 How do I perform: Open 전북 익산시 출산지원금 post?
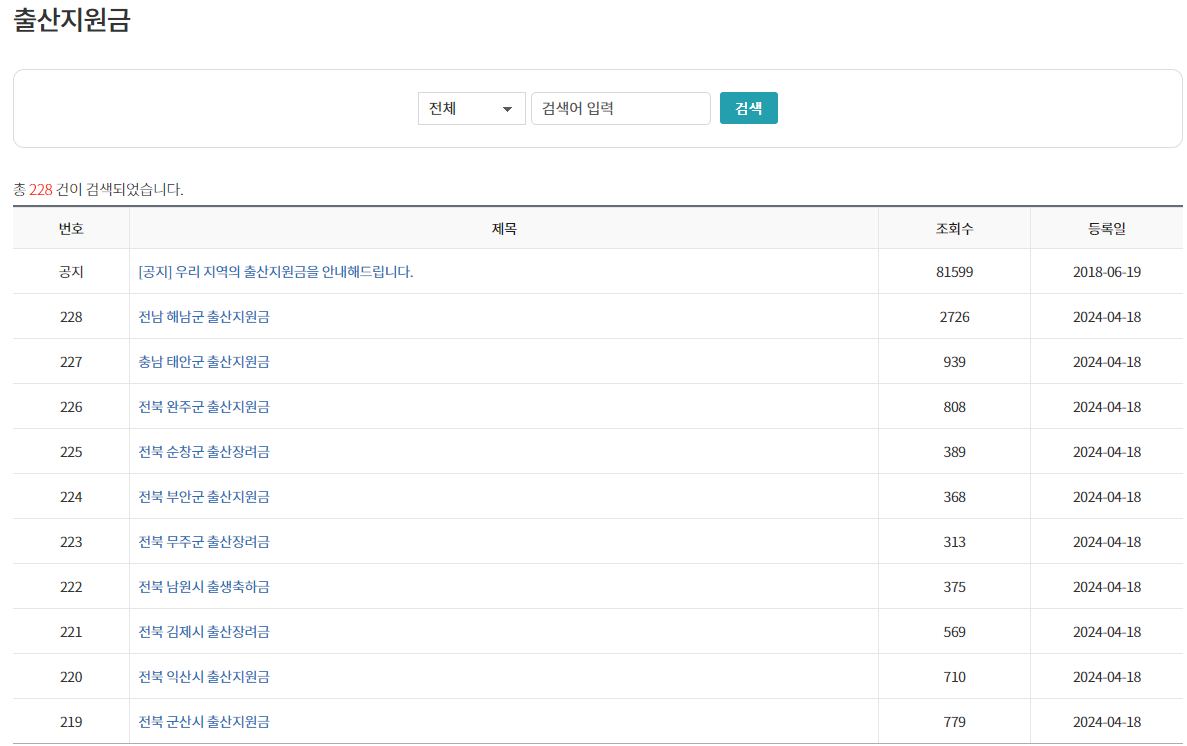[204, 677]
